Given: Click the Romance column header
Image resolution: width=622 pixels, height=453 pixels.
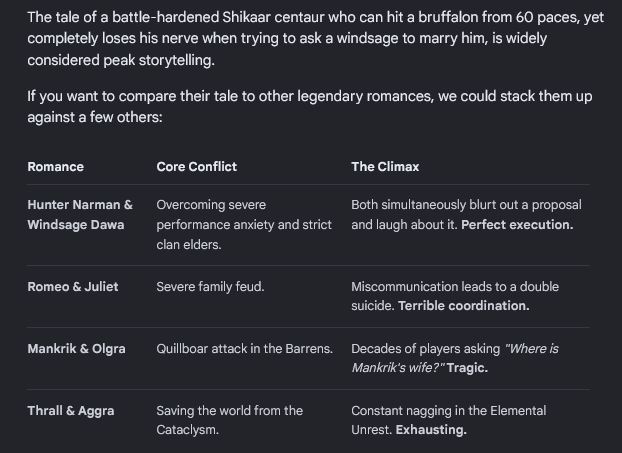Looking at the screenshot, I should coord(56,167).
